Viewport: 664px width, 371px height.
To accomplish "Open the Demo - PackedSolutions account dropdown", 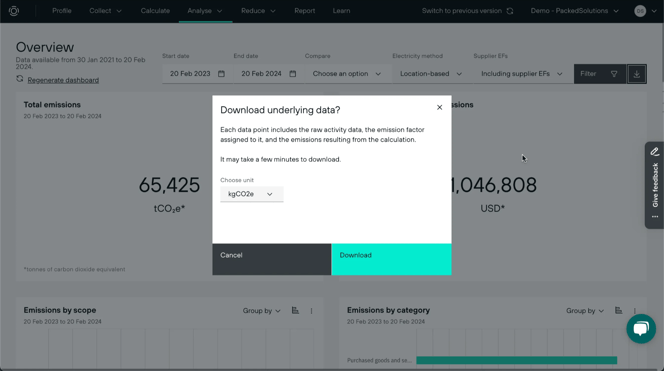I will (x=575, y=11).
